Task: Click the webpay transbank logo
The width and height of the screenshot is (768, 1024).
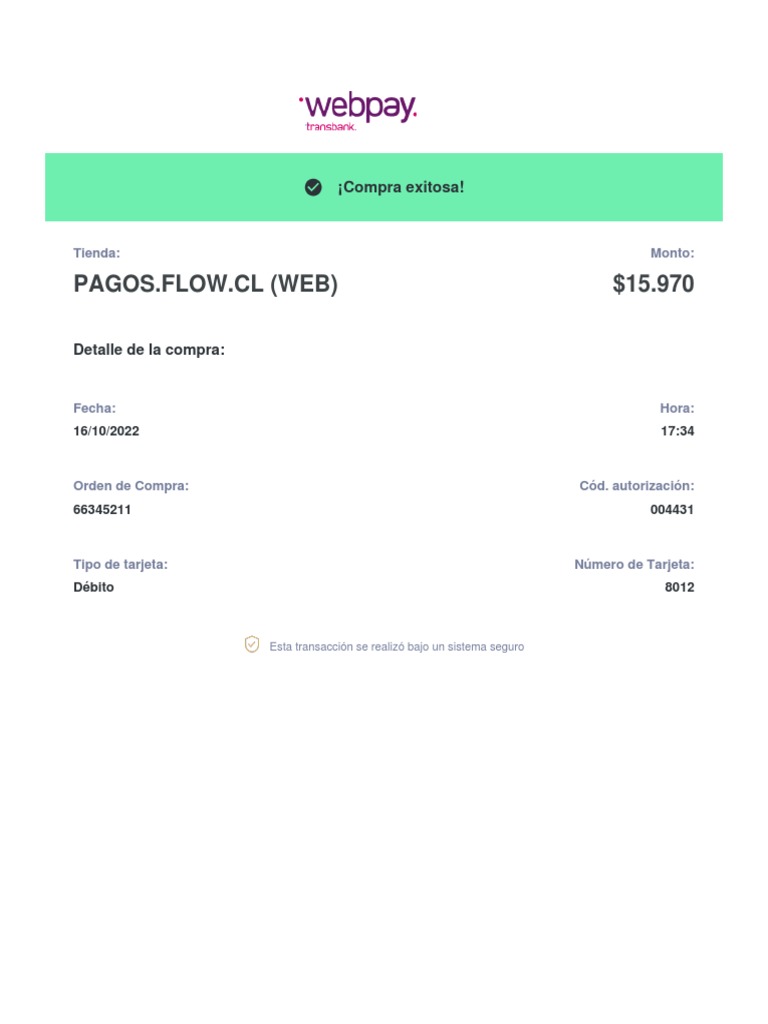Action: point(358,111)
